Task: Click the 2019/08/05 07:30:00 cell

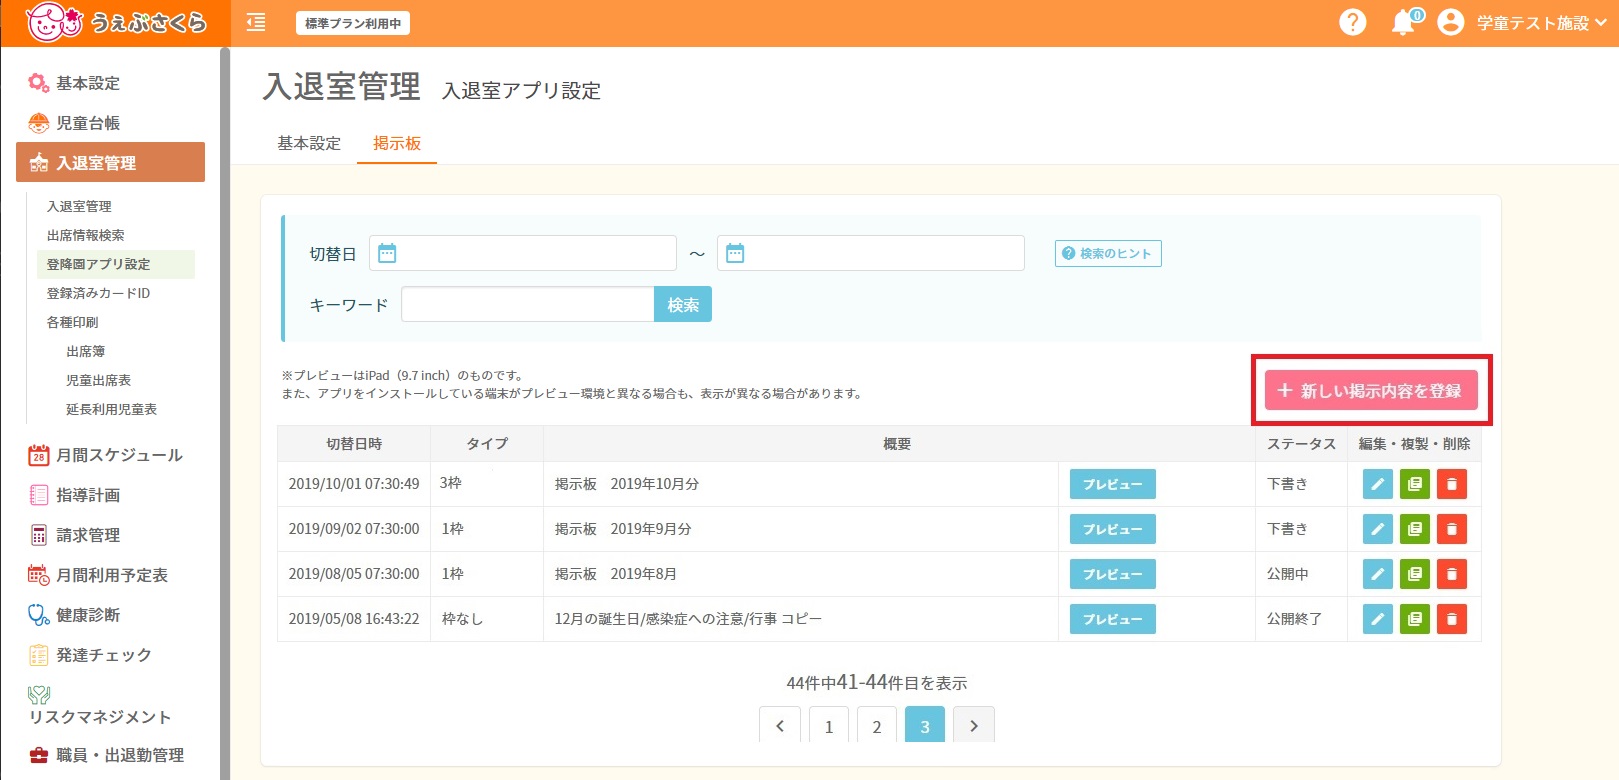Action: pos(354,574)
